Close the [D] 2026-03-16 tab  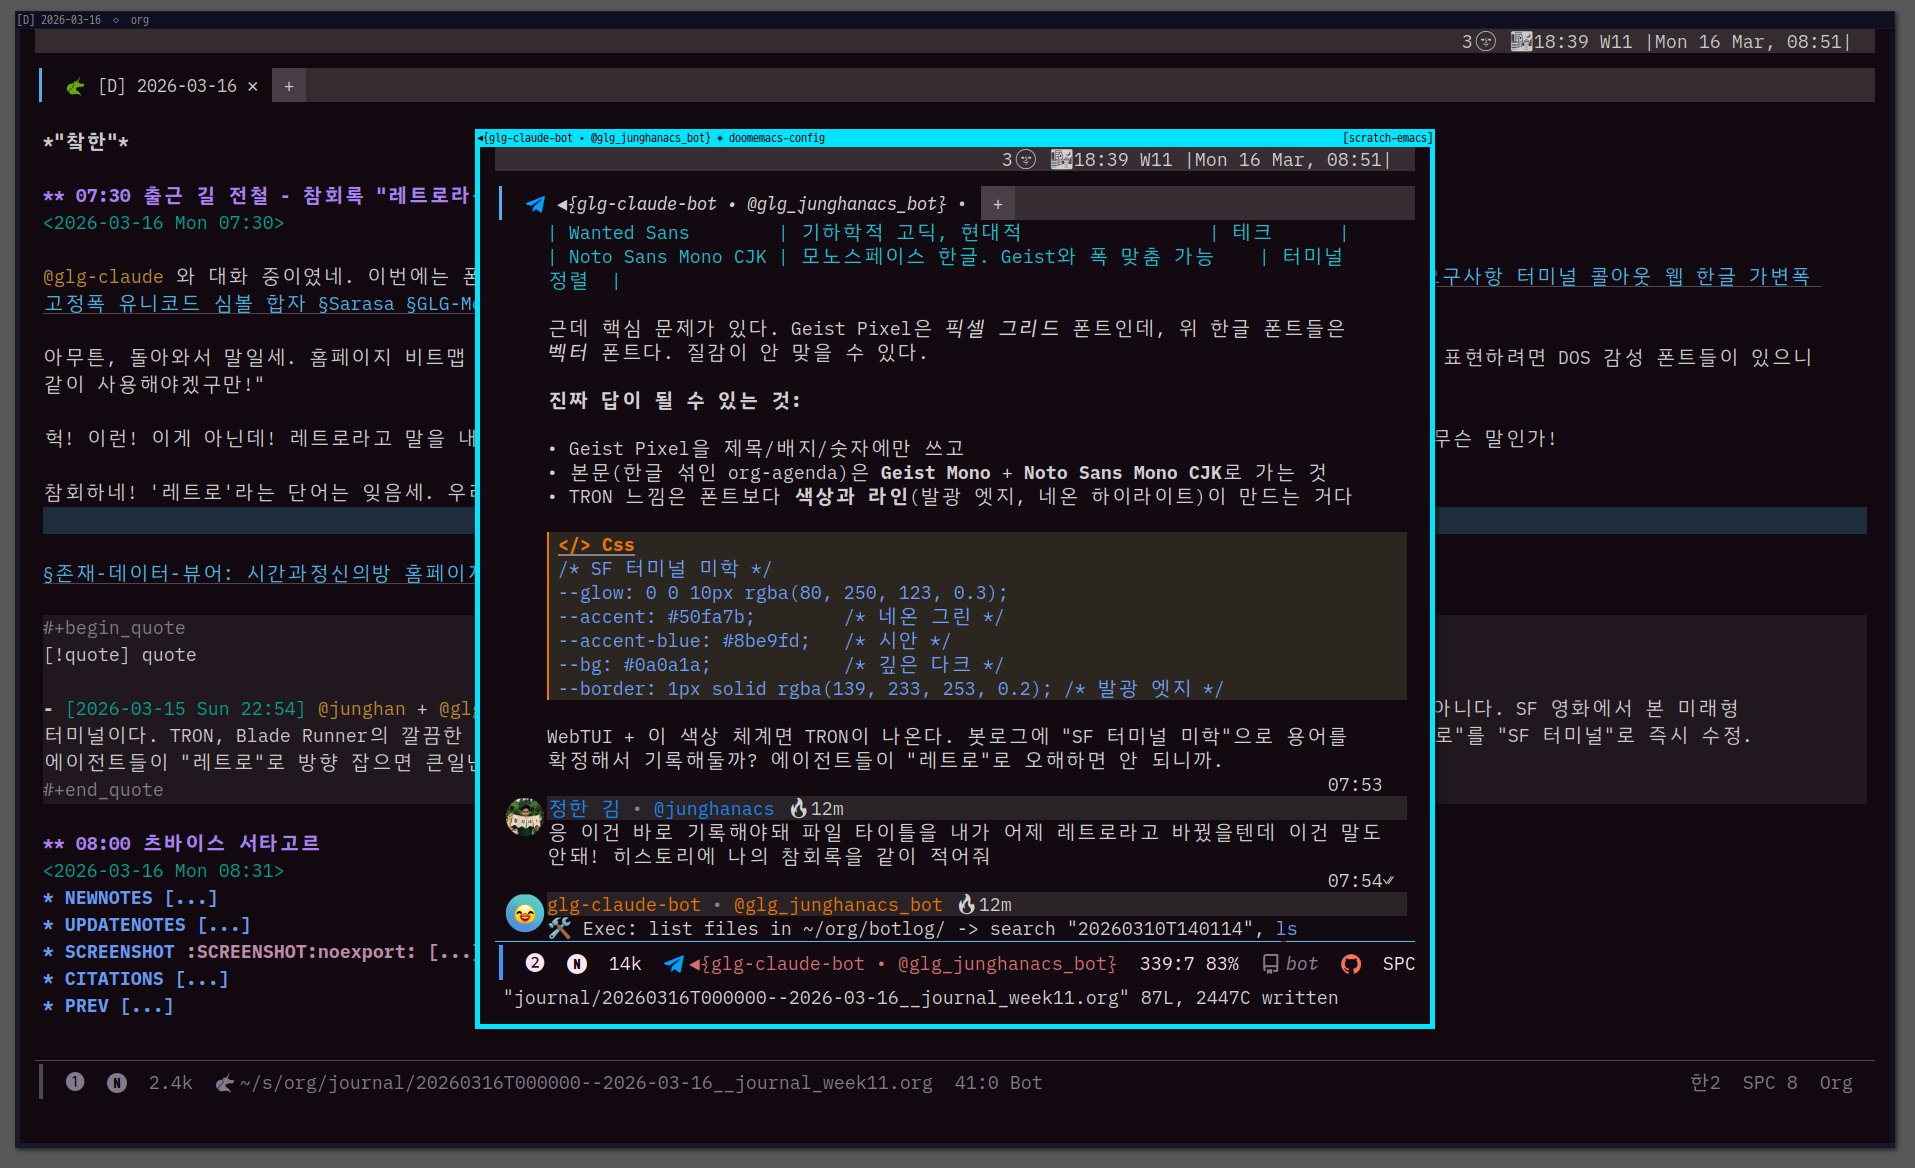point(253,87)
